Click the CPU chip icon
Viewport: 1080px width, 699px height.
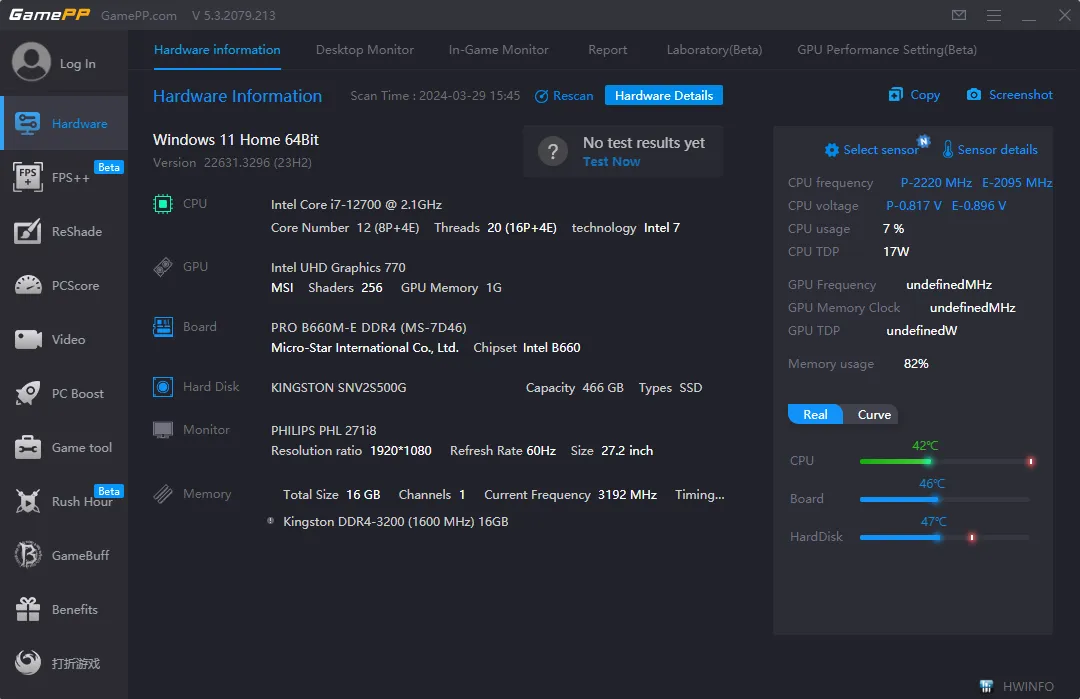[x=163, y=204]
